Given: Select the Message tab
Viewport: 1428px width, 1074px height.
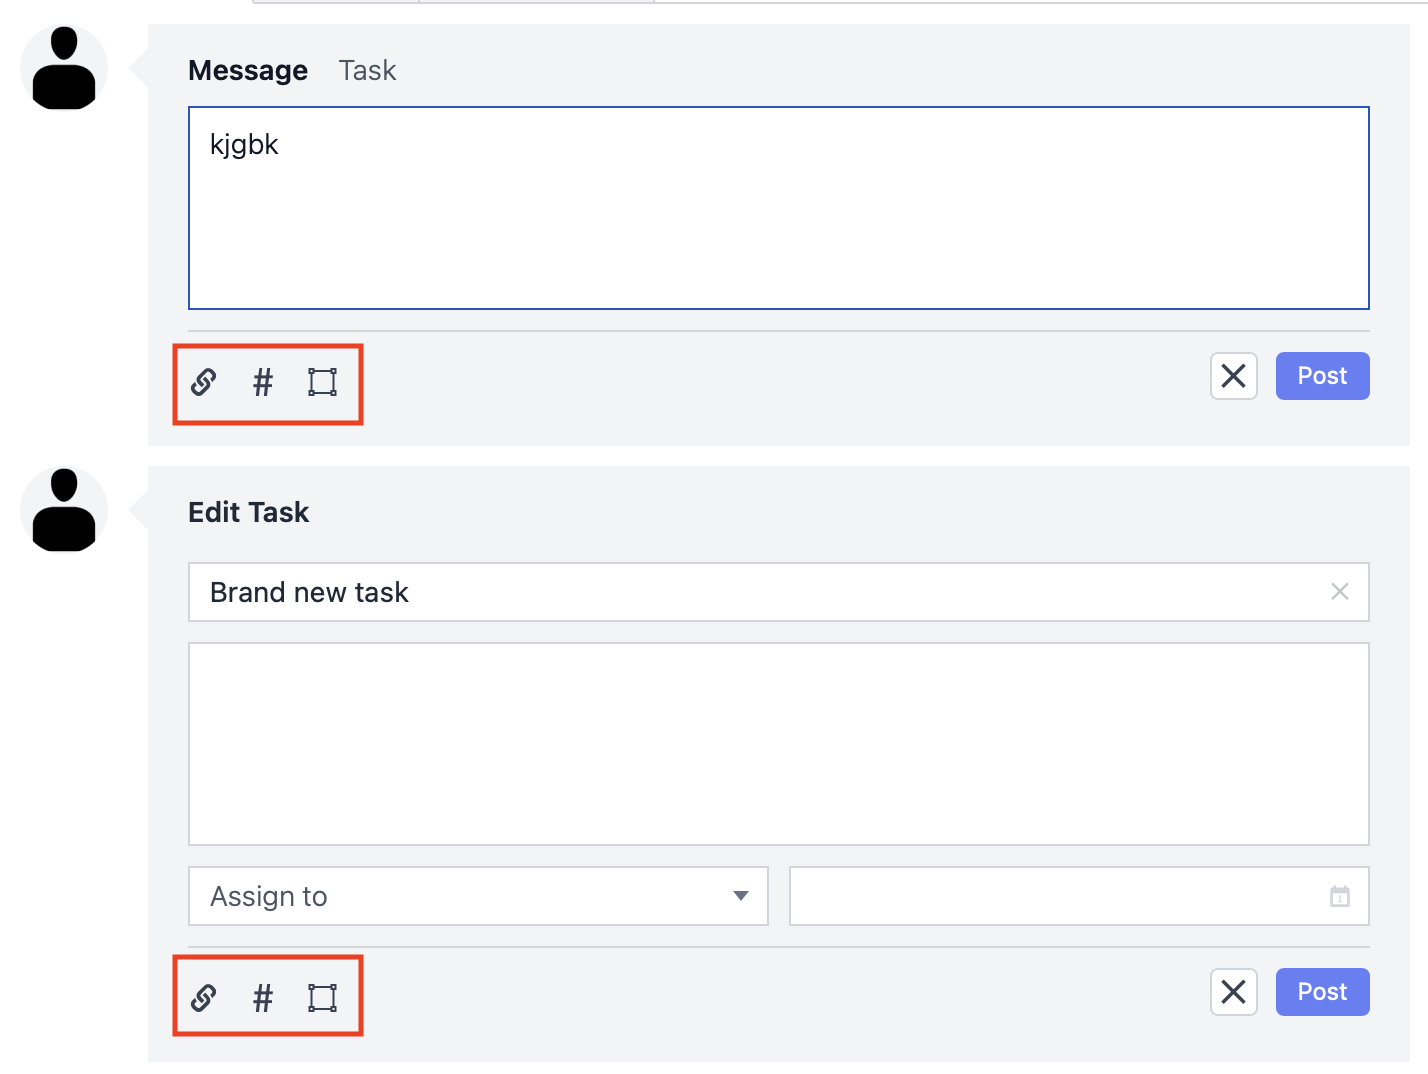Looking at the screenshot, I should [248, 70].
